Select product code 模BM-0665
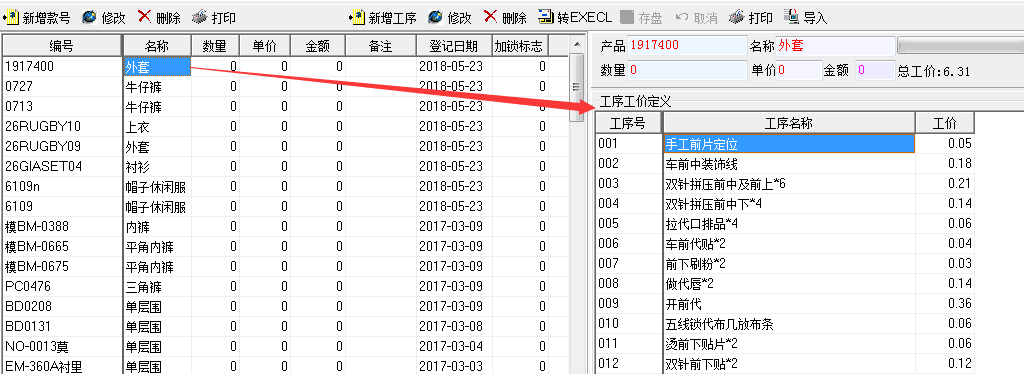This screenshot has height=374, width=1024. (x=37, y=247)
